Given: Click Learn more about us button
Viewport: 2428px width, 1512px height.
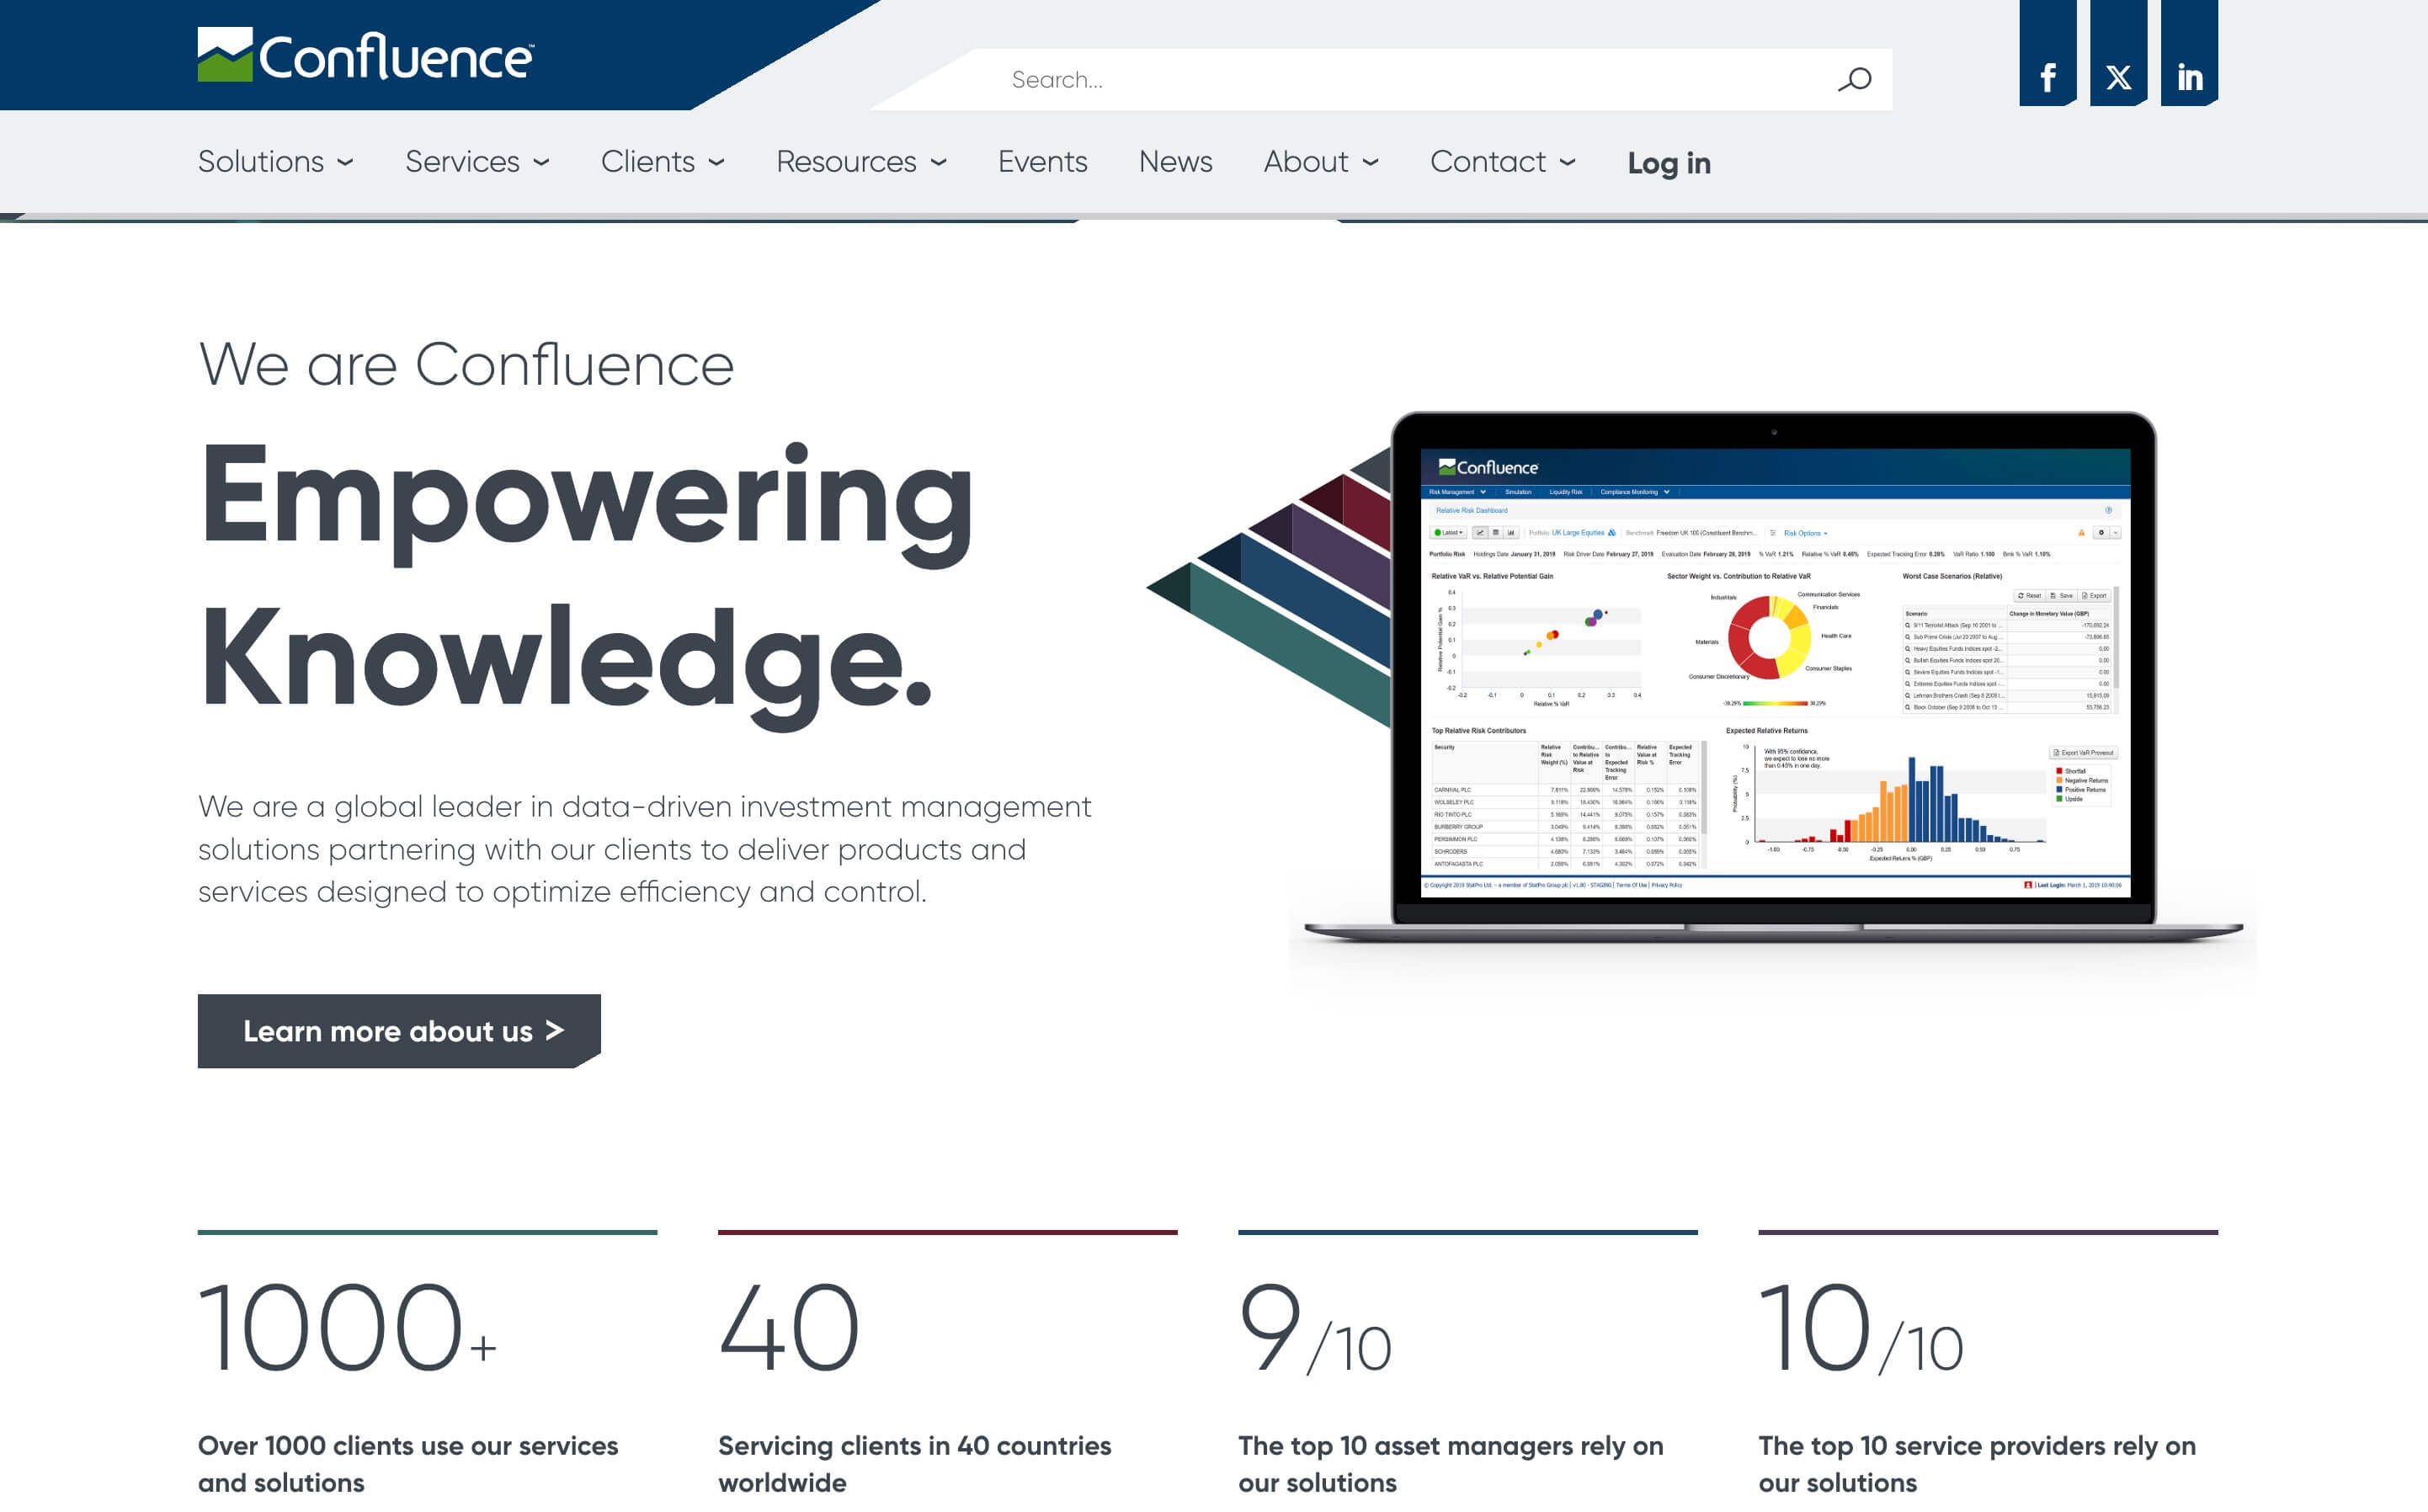Looking at the screenshot, I should click(x=399, y=1031).
